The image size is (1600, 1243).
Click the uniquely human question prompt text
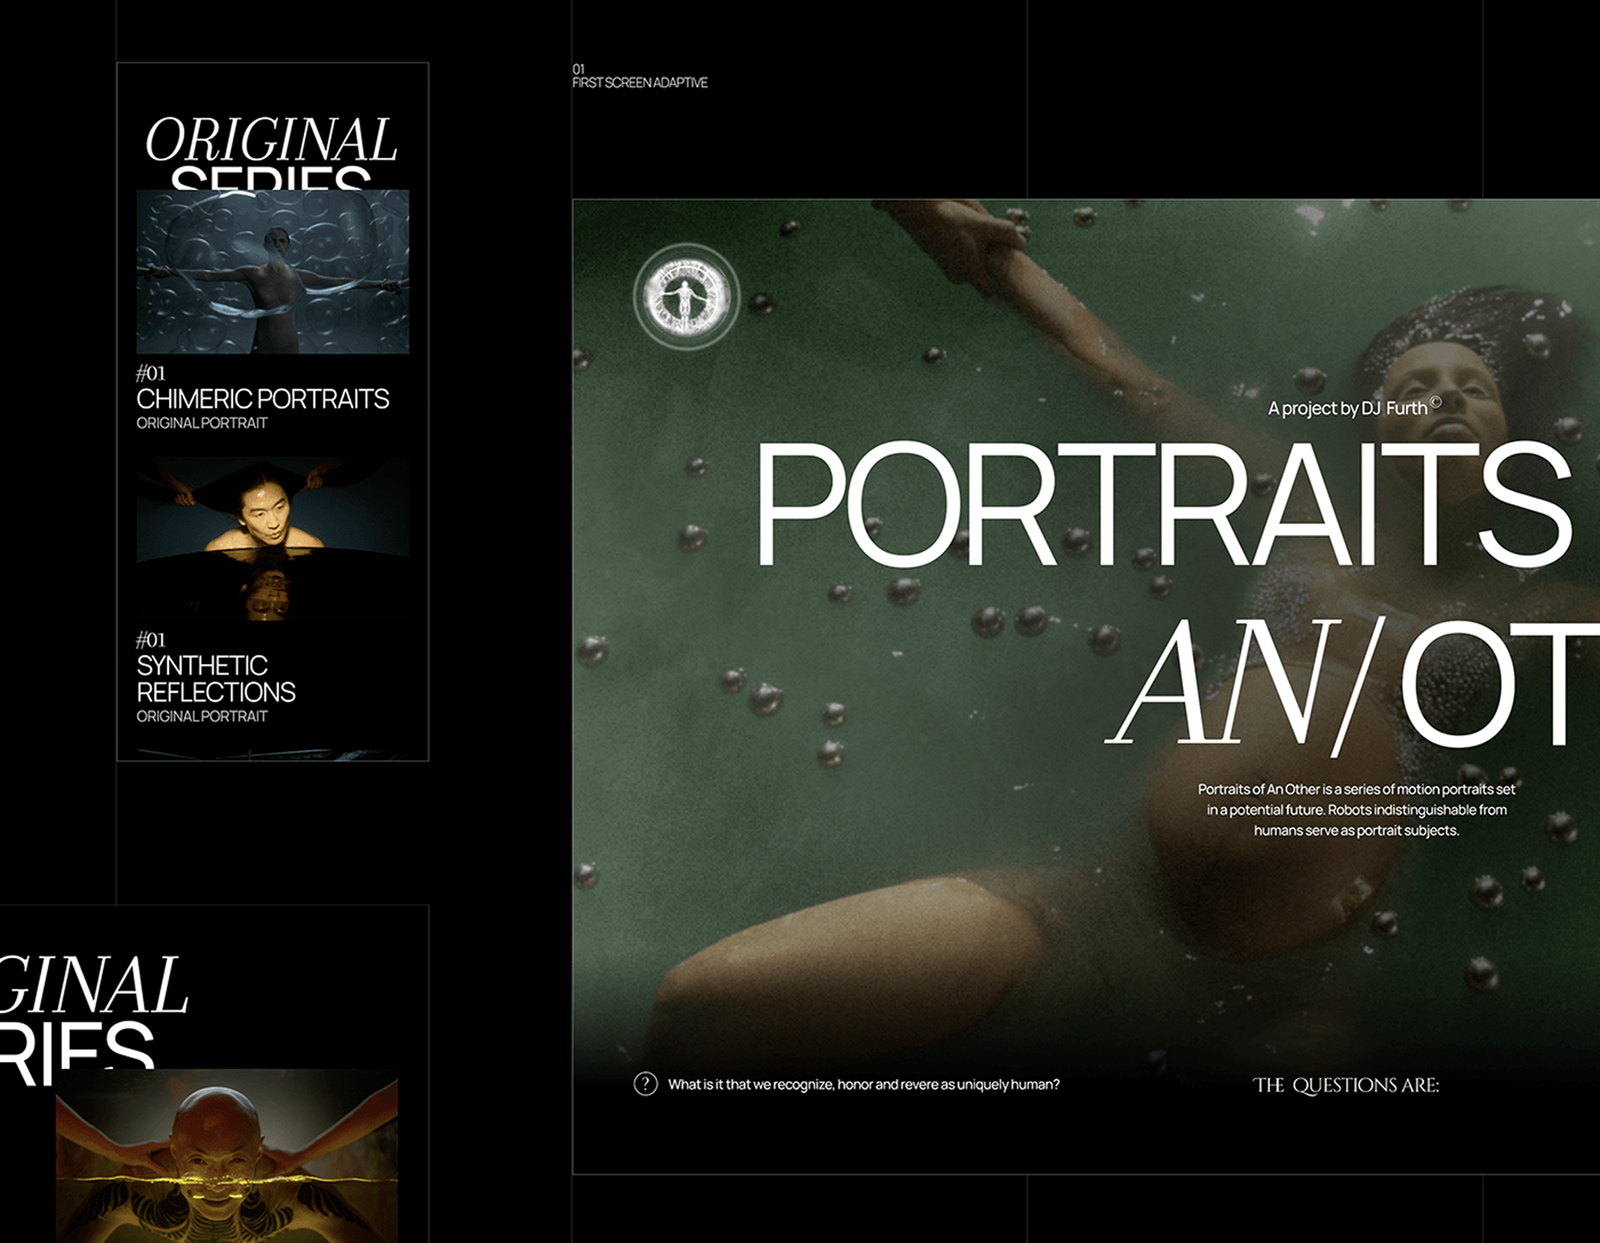pyautogui.click(x=865, y=1082)
